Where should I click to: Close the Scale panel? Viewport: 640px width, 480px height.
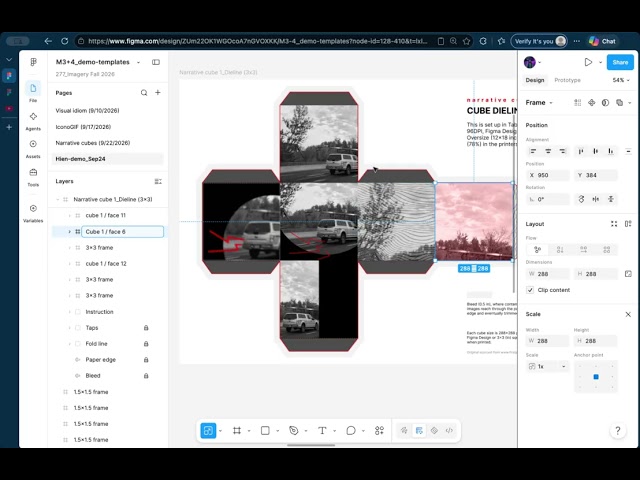[628, 314]
